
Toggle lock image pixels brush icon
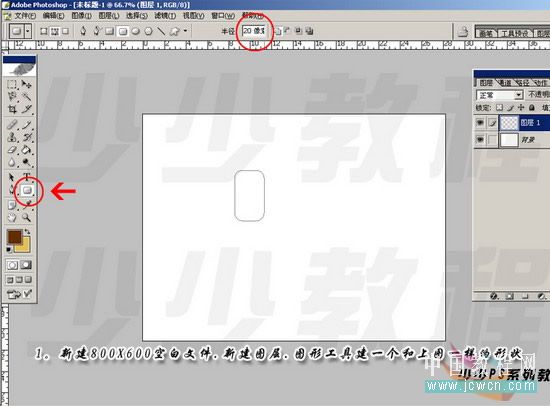pos(511,107)
